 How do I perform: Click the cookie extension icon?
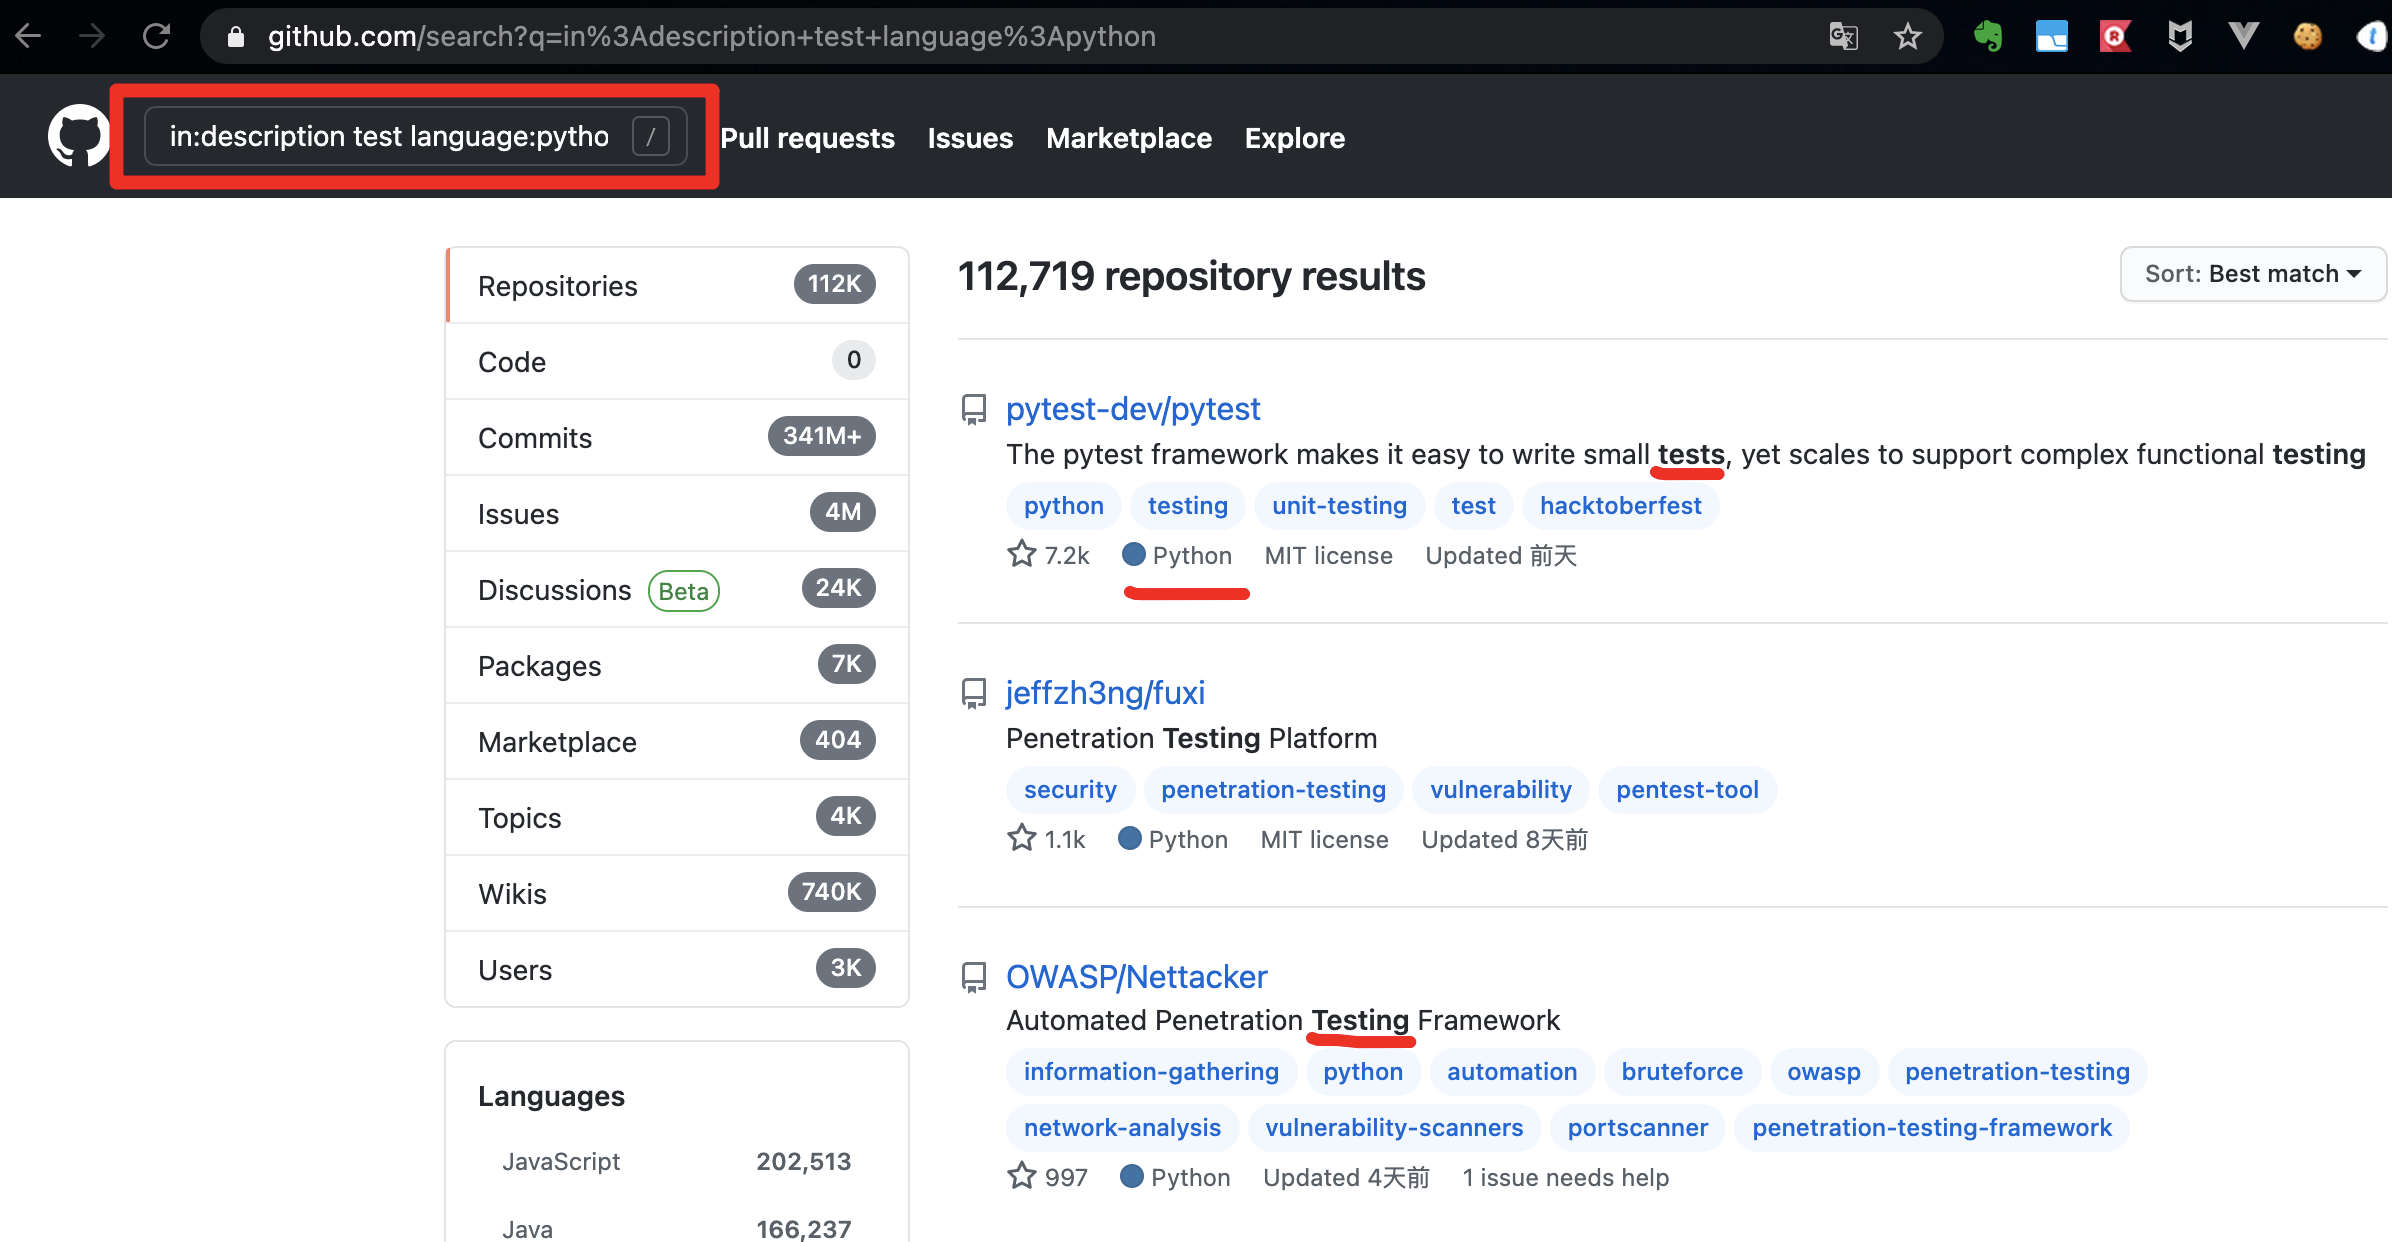[2307, 37]
